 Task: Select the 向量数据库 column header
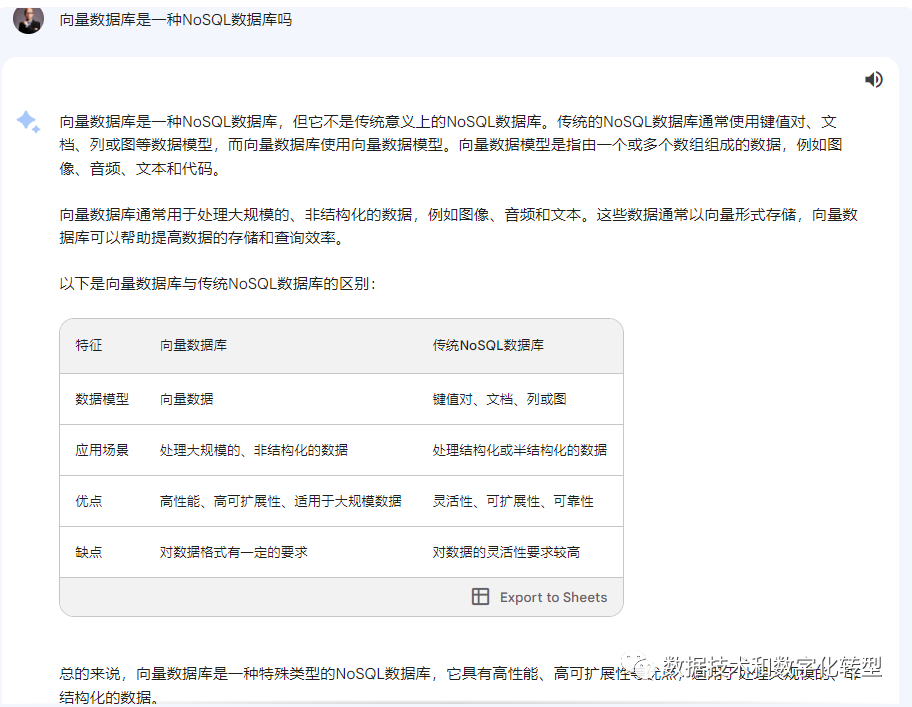point(193,345)
